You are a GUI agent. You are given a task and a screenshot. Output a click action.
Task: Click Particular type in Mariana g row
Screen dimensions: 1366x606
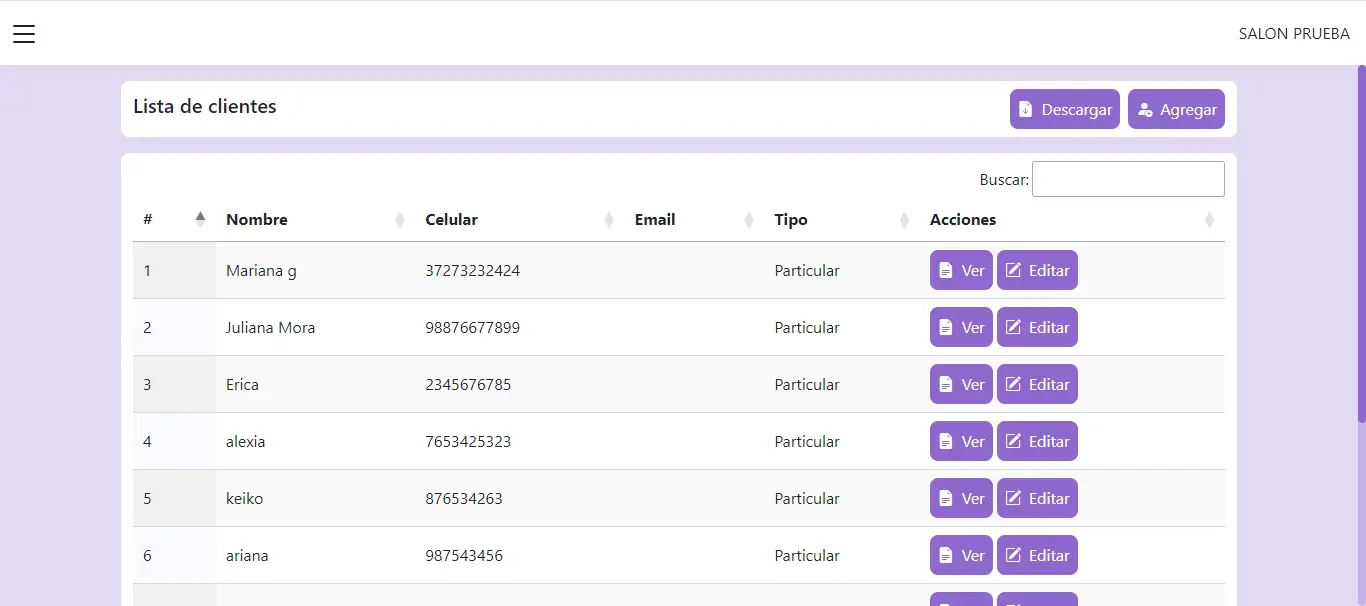(807, 271)
